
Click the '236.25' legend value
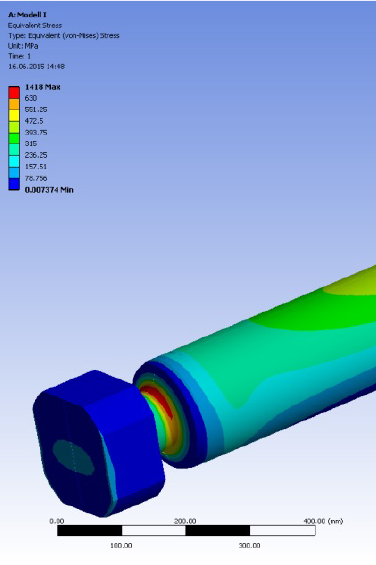(36, 155)
